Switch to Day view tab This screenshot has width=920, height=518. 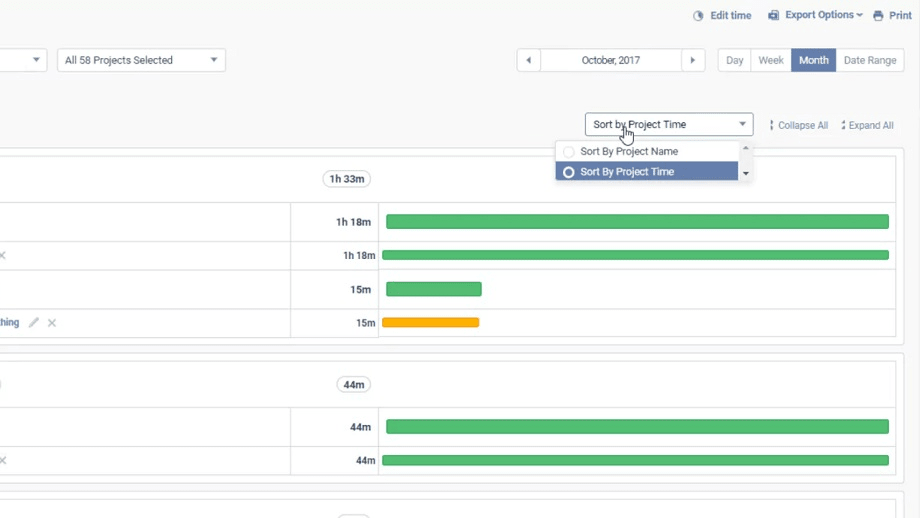pyautogui.click(x=735, y=60)
